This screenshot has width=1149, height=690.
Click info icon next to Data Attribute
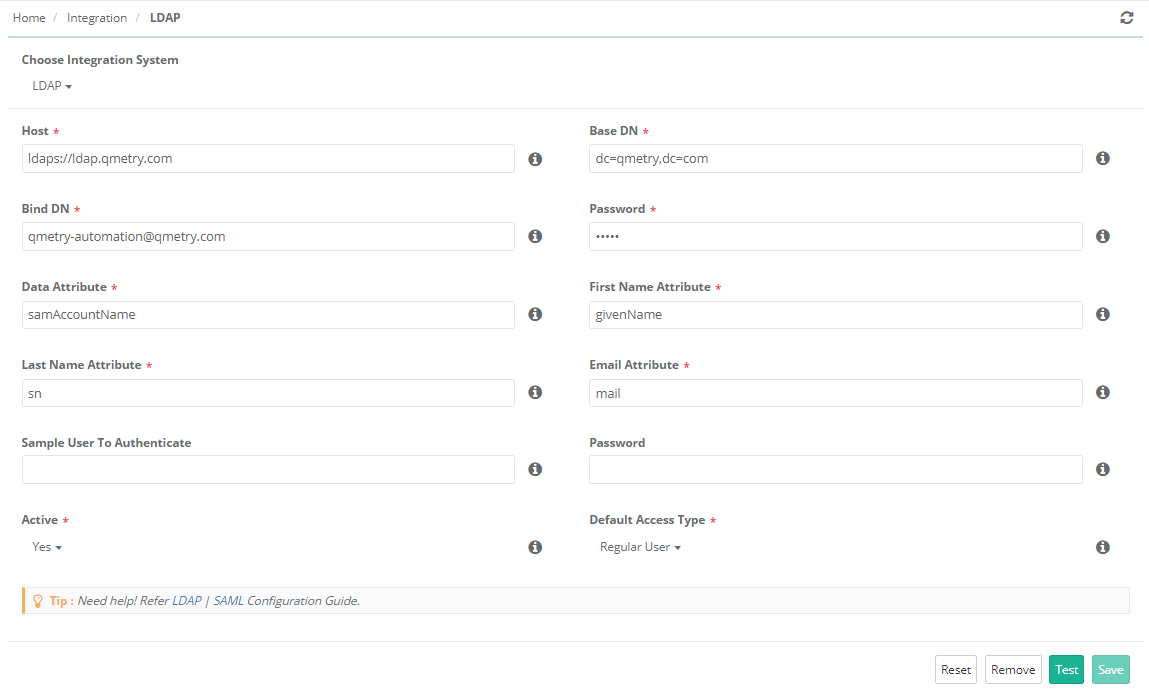(x=535, y=315)
